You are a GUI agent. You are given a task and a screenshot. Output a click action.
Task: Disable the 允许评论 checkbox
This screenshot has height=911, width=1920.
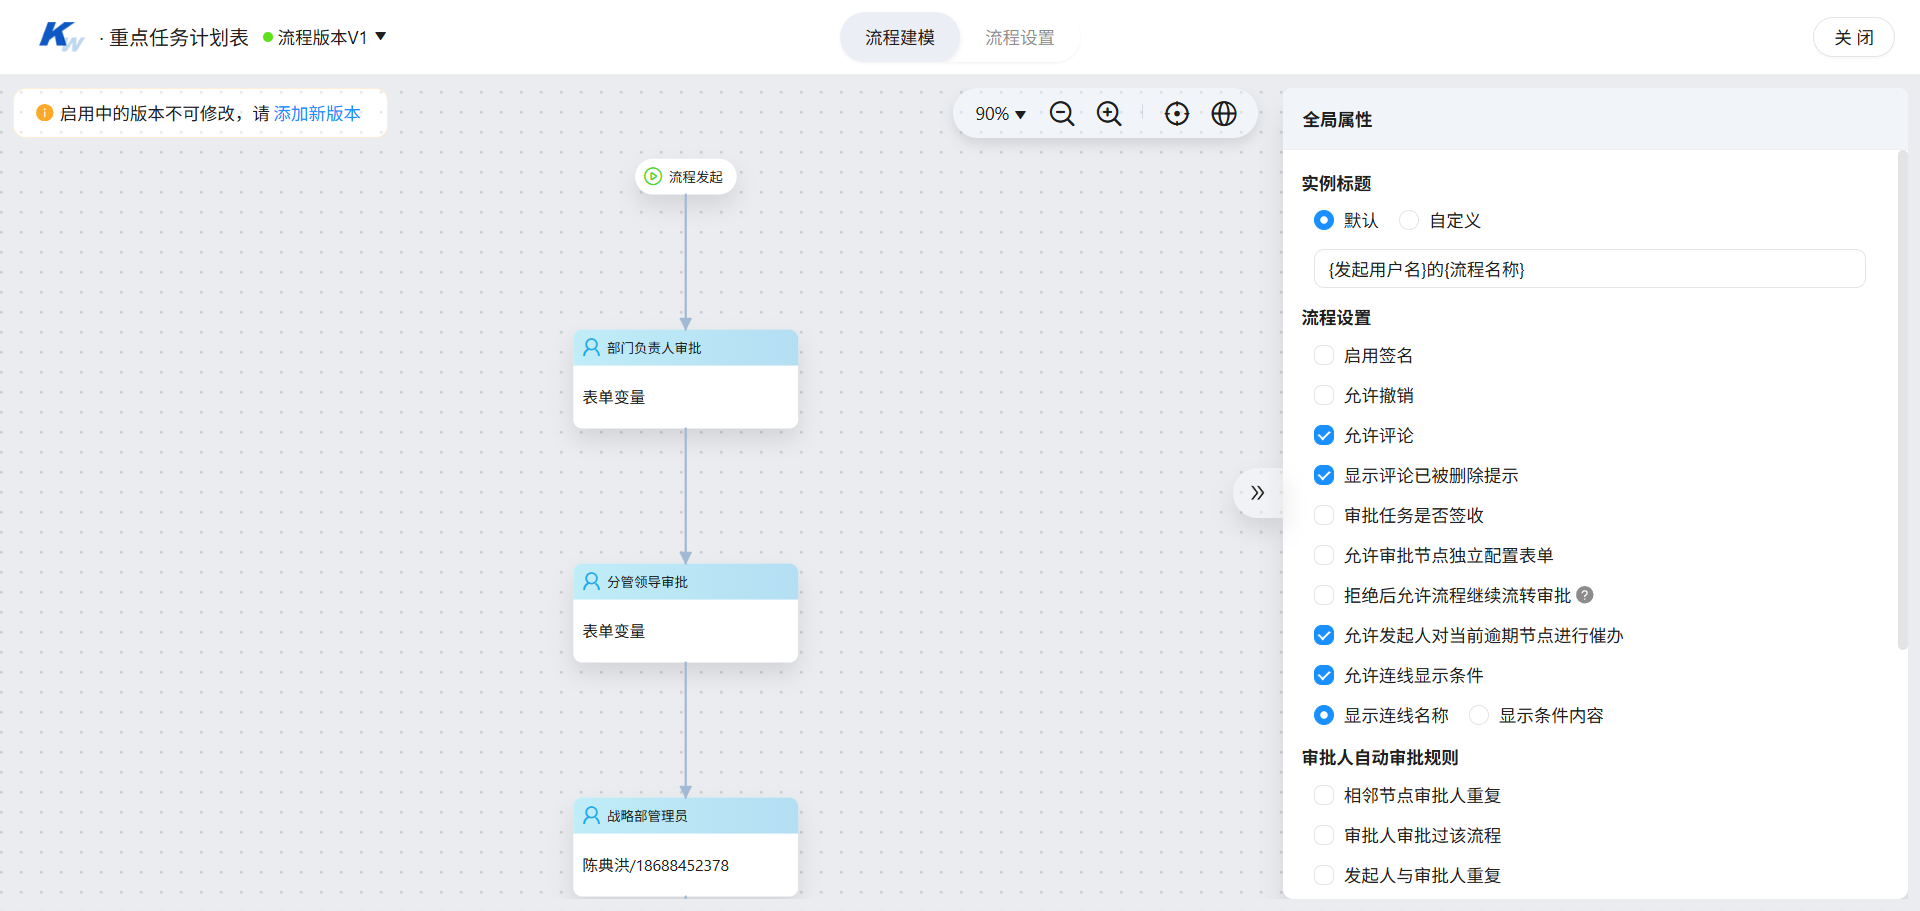pyautogui.click(x=1324, y=435)
